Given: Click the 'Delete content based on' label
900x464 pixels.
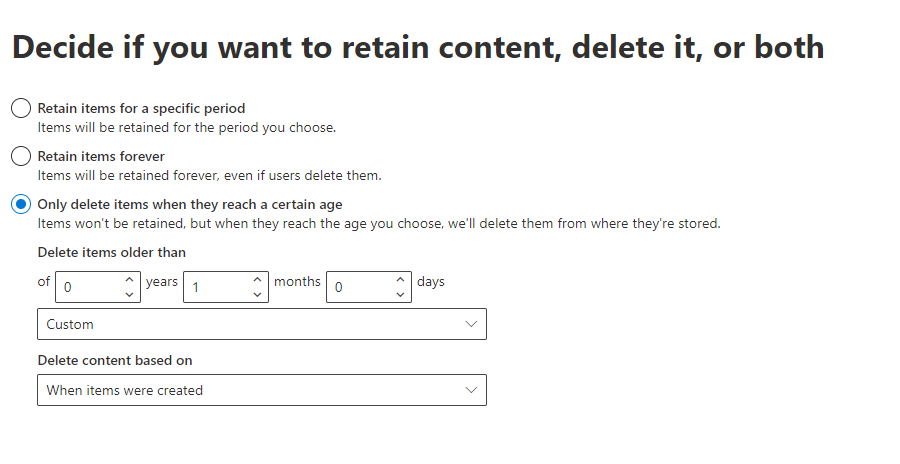Looking at the screenshot, I should point(115,360).
